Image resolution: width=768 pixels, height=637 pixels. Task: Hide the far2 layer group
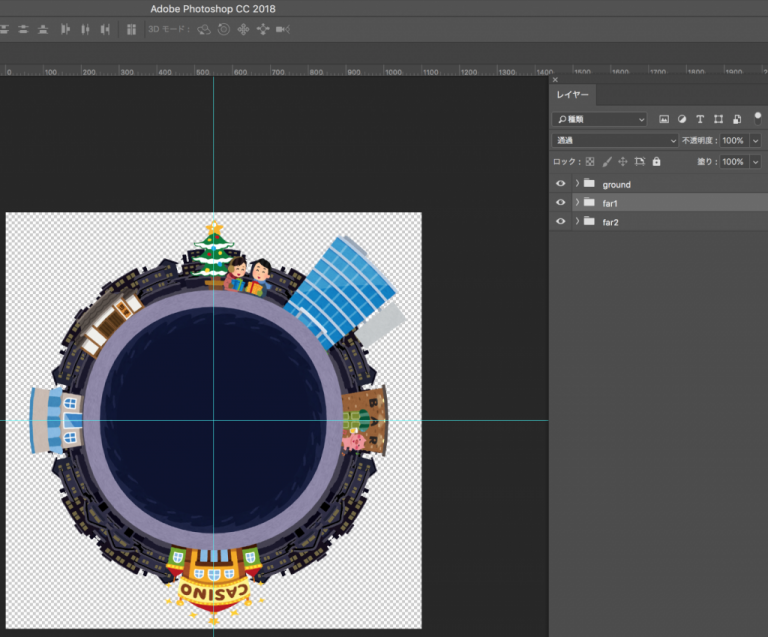point(560,221)
